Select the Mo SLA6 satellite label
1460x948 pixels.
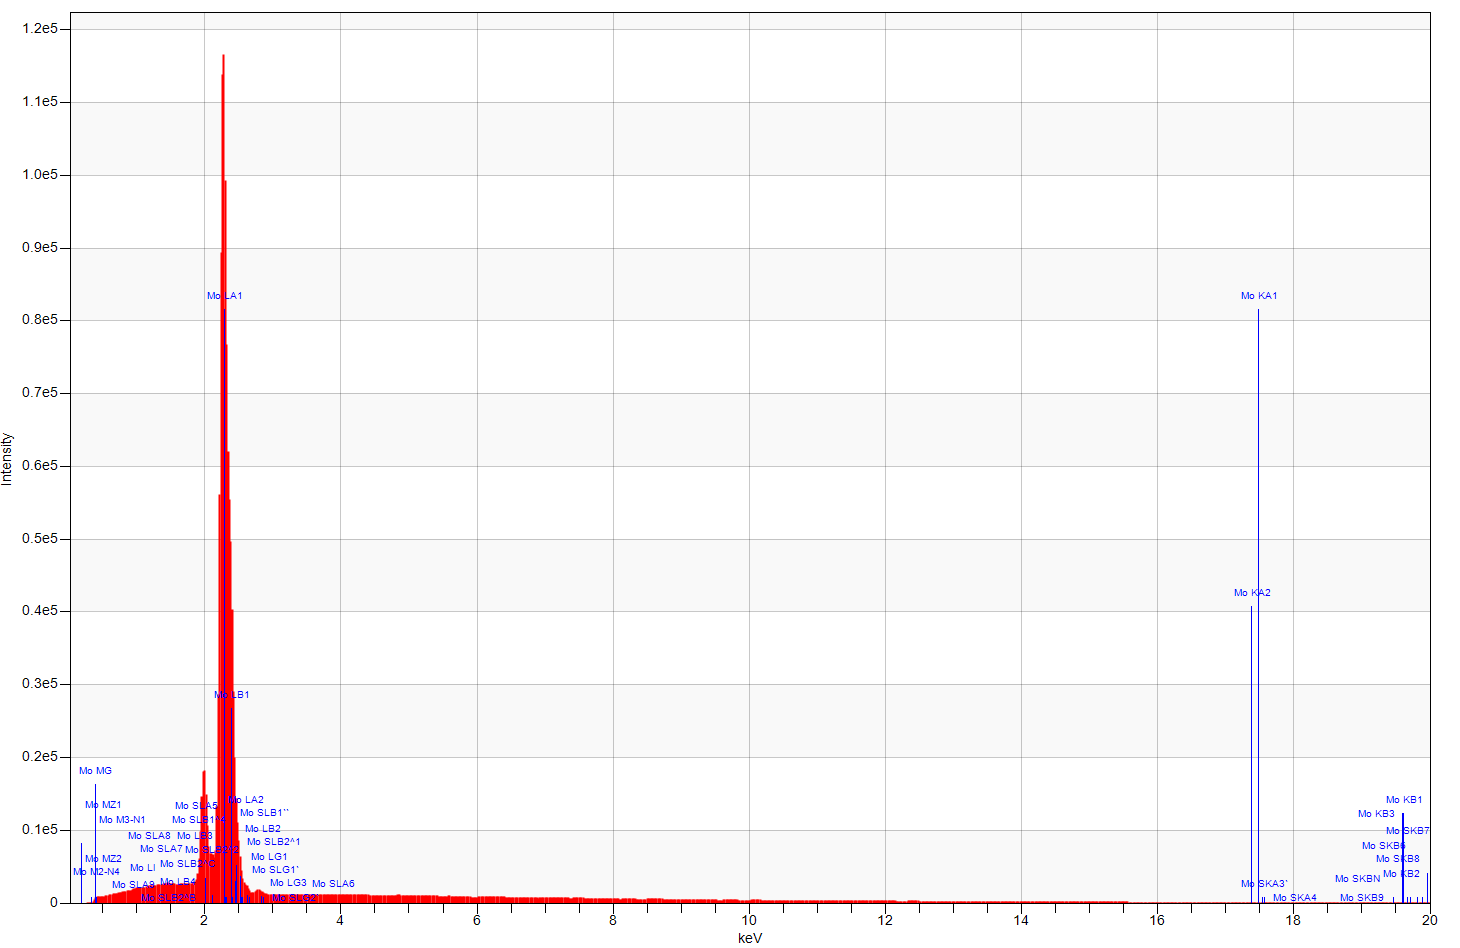click(333, 884)
